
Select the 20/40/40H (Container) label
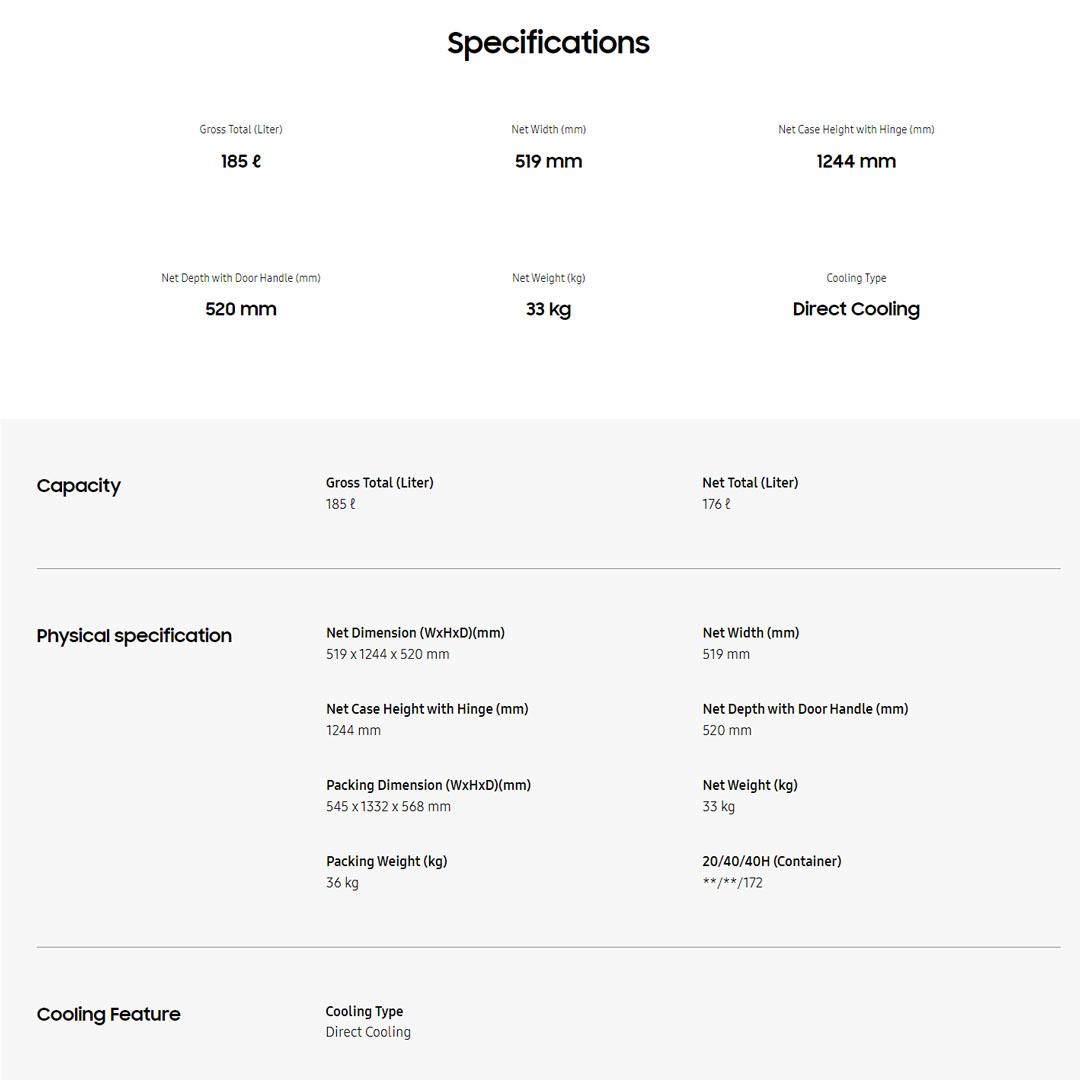pyautogui.click(x=772, y=861)
